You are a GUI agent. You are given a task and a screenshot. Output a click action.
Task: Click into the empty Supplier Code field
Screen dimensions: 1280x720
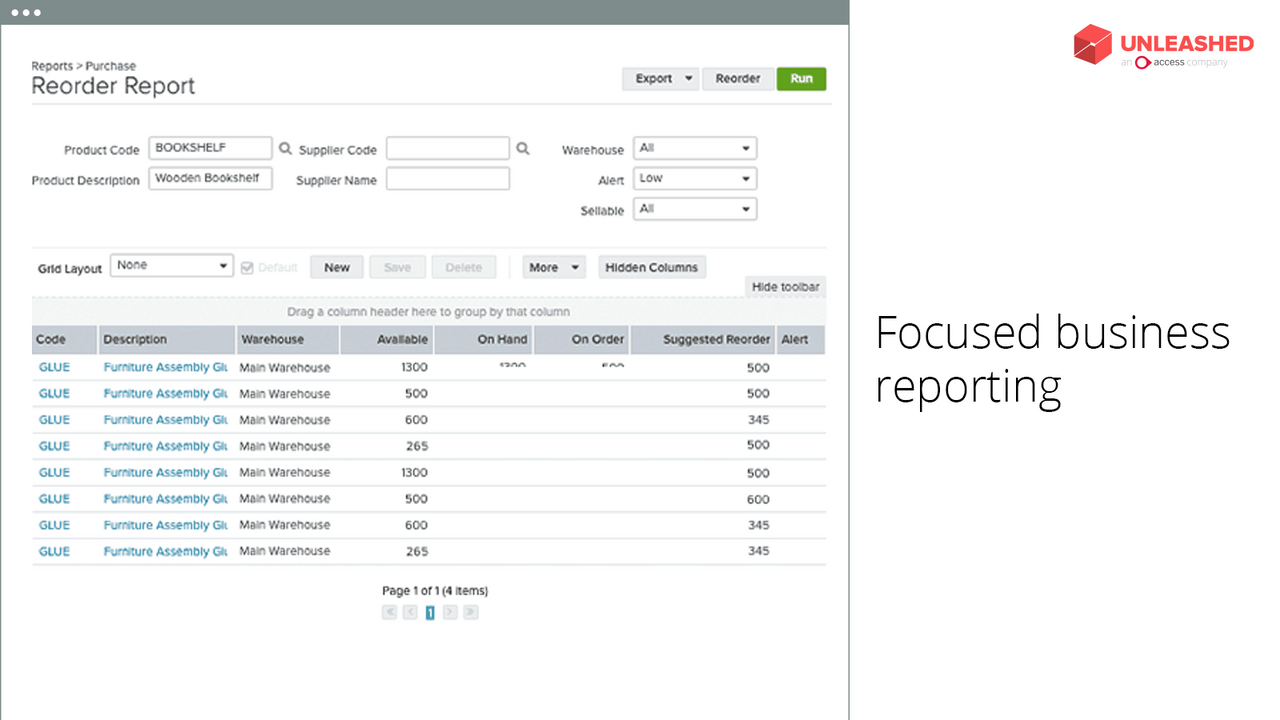[448, 148]
